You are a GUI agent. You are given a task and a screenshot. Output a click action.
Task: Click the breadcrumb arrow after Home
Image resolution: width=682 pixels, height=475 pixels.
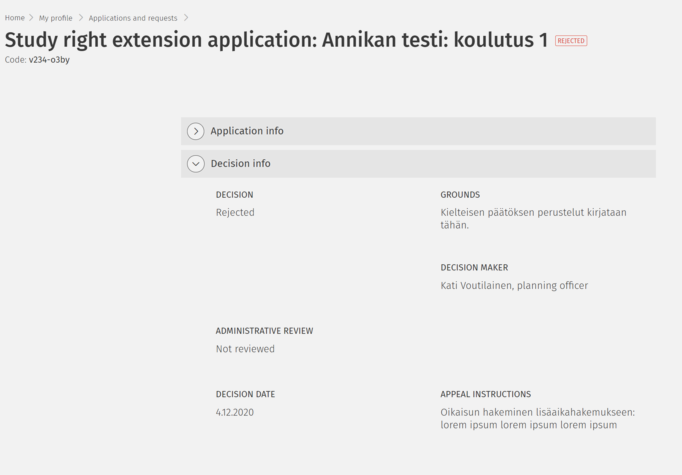(31, 18)
